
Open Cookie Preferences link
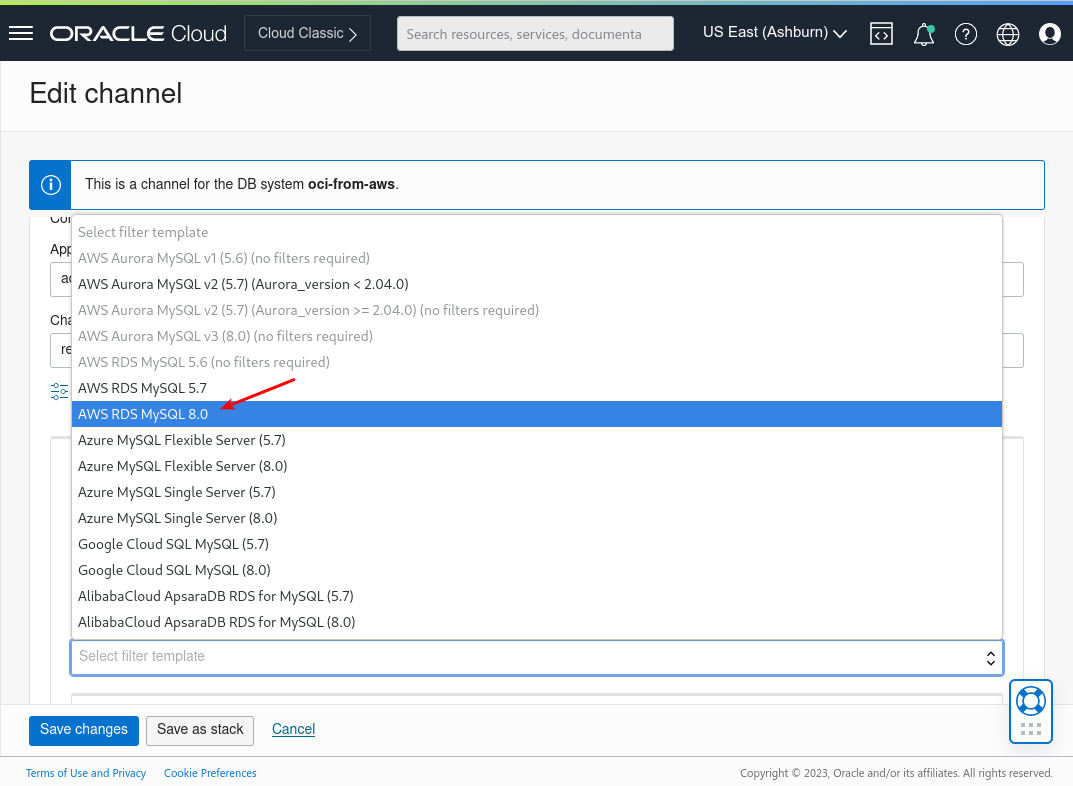(x=210, y=773)
